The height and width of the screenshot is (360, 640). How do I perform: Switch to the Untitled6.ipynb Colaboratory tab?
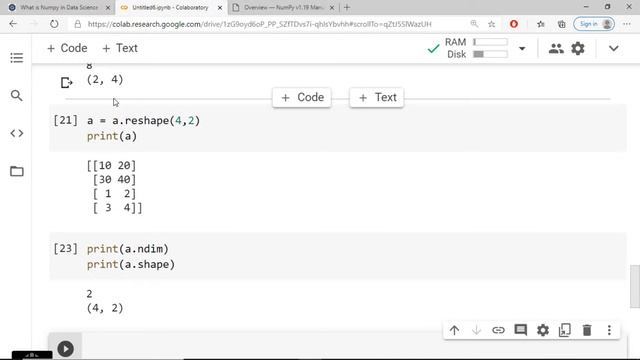tap(171, 7)
